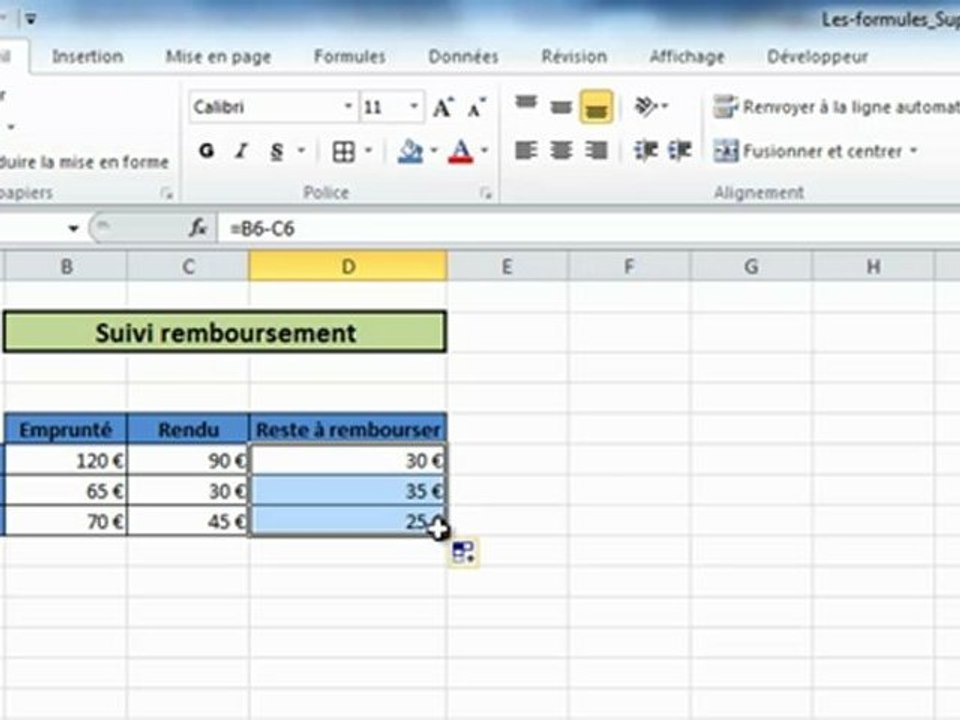Screen dimensions: 960x720
Task: Select cell with 90 €
Action: coord(188,460)
